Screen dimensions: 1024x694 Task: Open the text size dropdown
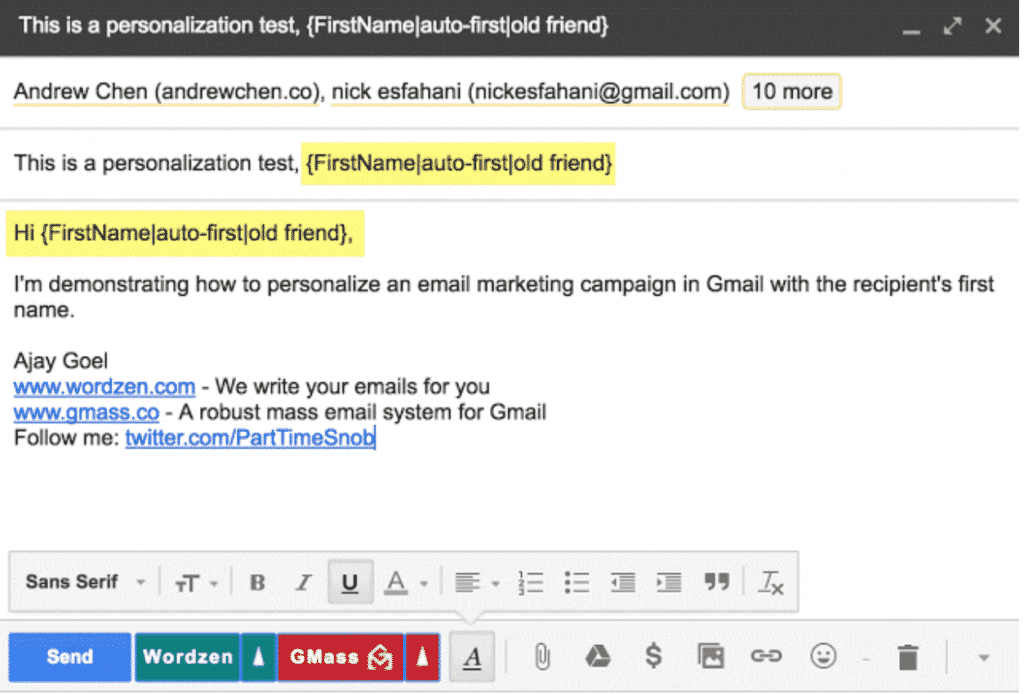pos(196,582)
